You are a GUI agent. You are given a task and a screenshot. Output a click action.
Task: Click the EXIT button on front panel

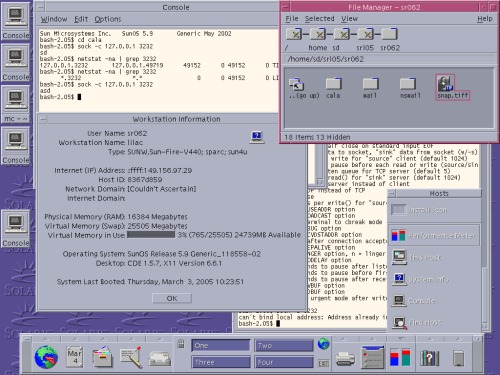(323, 363)
